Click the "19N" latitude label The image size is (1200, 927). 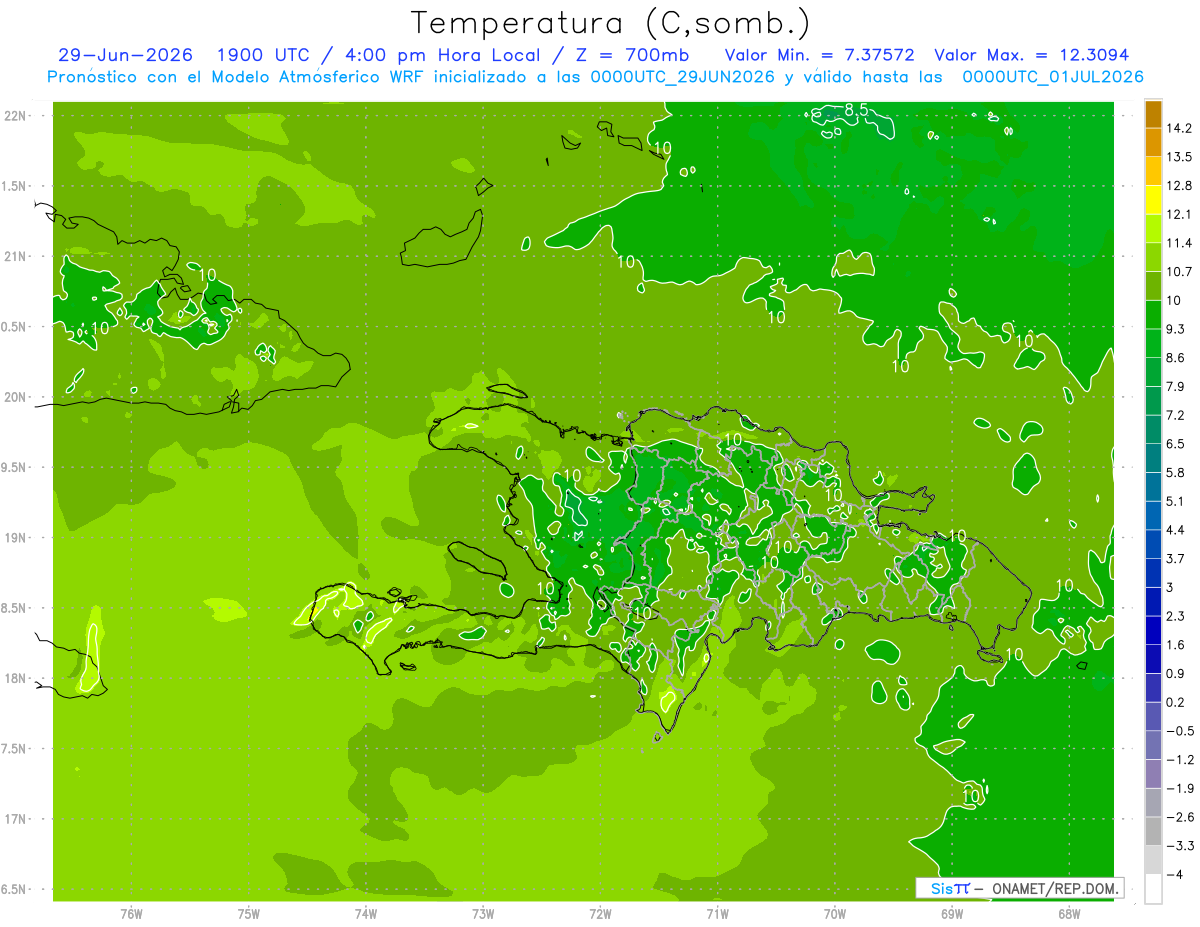point(17,538)
